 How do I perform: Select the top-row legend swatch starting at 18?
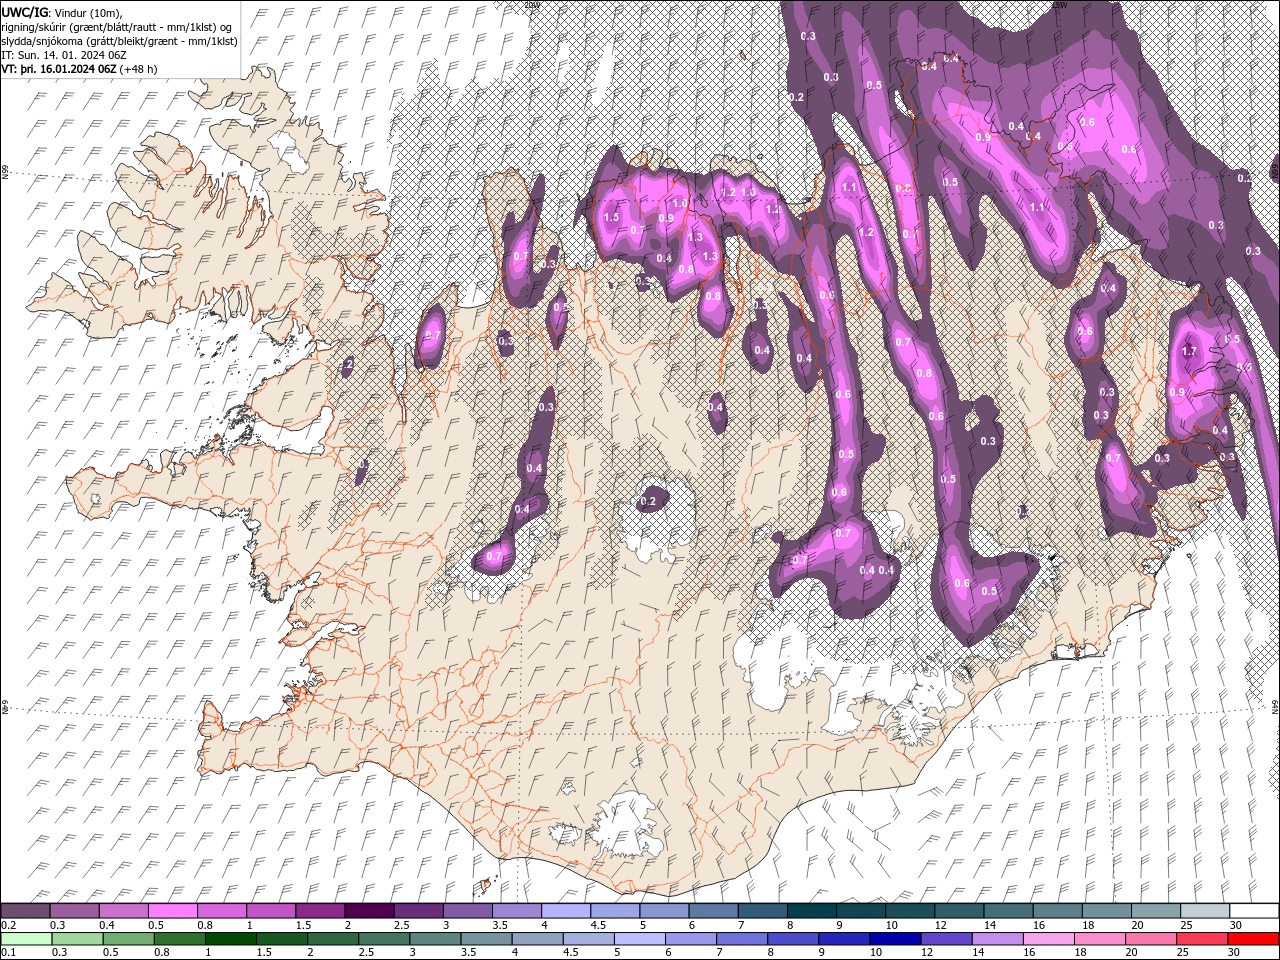point(1107,910)
